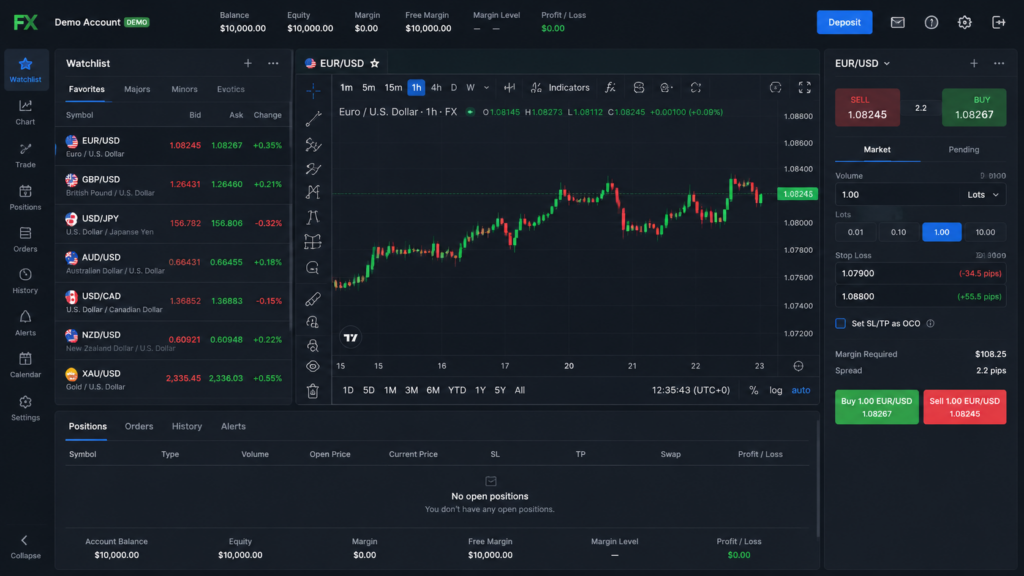Open the Chart sidebar icon

(x=25, y=112)
